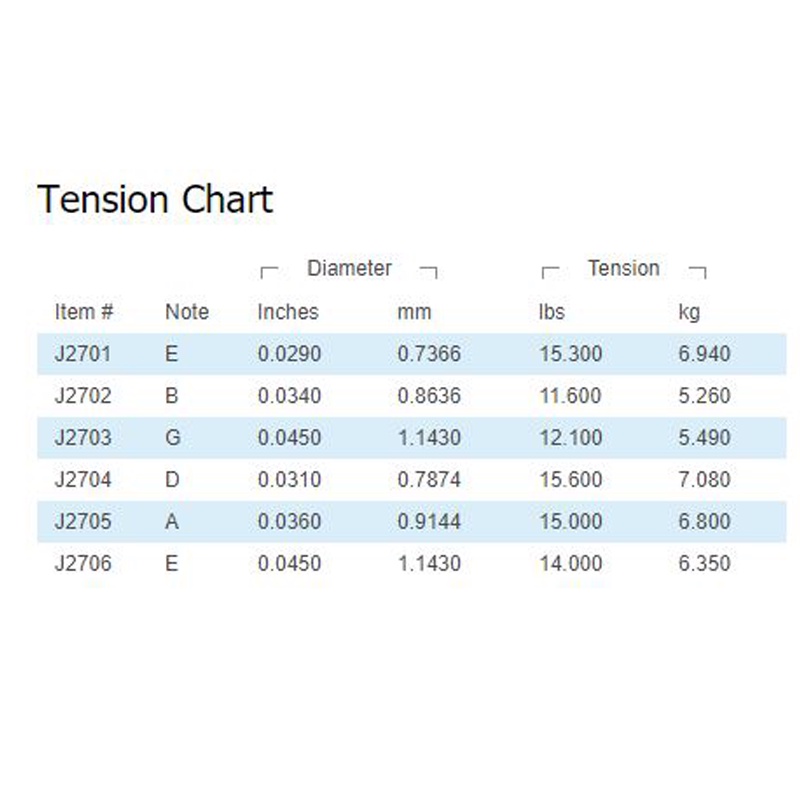Click the J2706 item number

(x=83, y=564)
